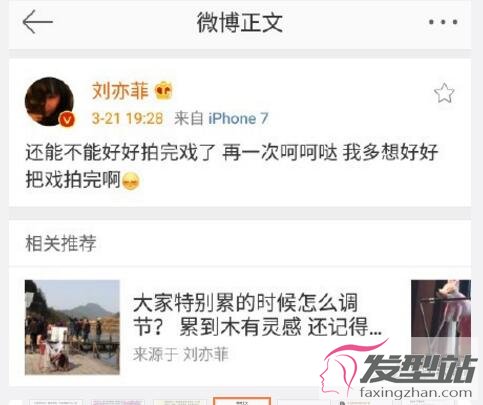Click the crown emoji badge beside 刘亦菲
Image resolution: width=483 pixels, height=405 pixels.
pos(164,91)
